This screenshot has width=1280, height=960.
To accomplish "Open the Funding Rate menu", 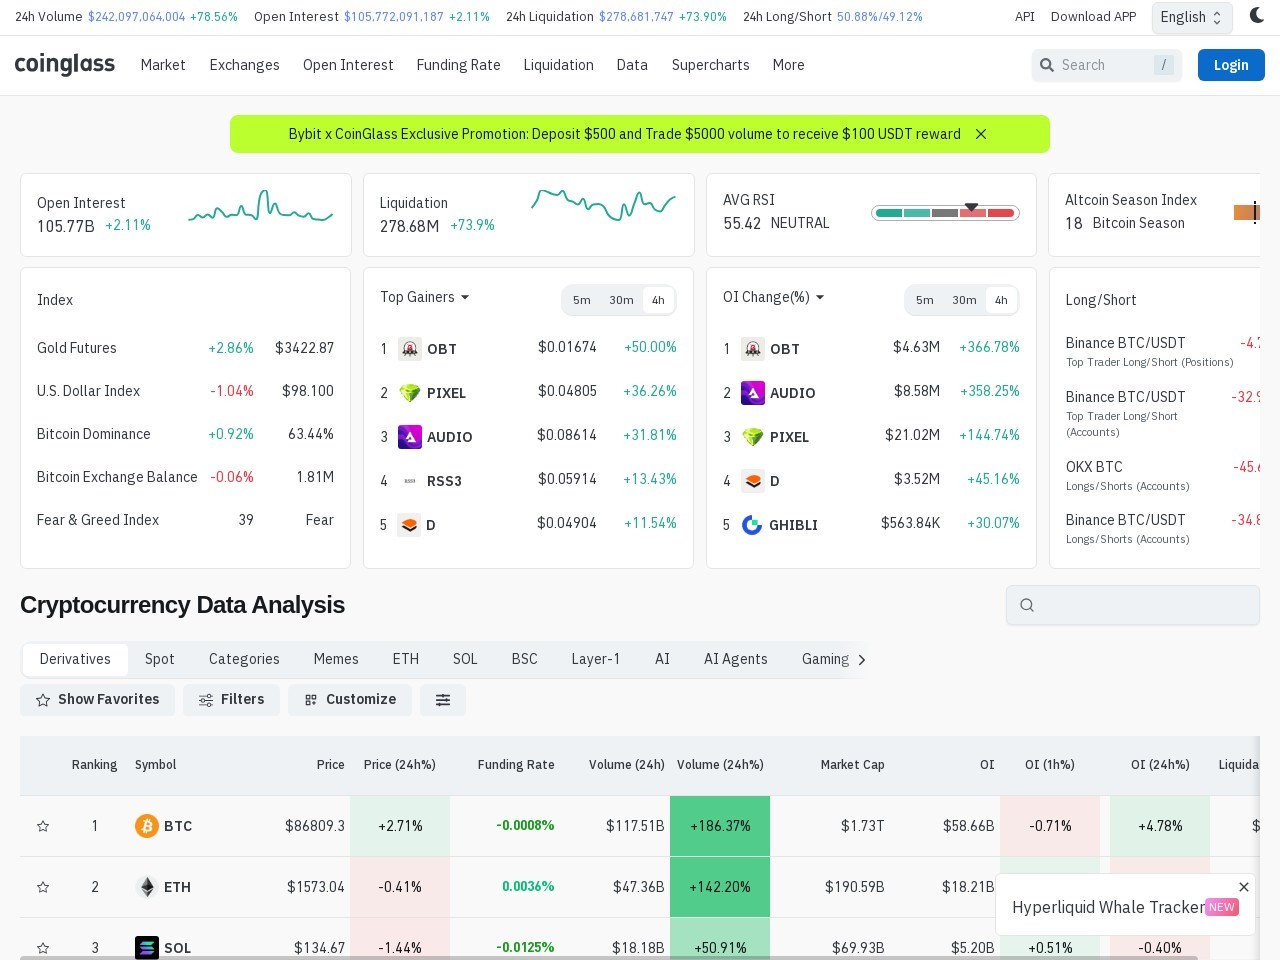I will click(x=458, y=65).
